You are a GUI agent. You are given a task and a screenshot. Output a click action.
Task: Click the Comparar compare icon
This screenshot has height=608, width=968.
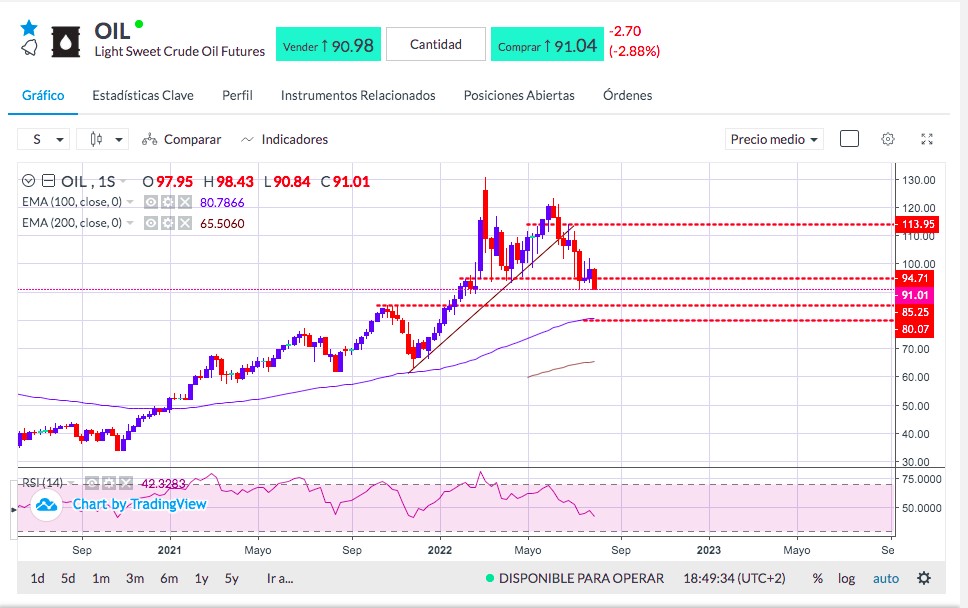(149, 140)
